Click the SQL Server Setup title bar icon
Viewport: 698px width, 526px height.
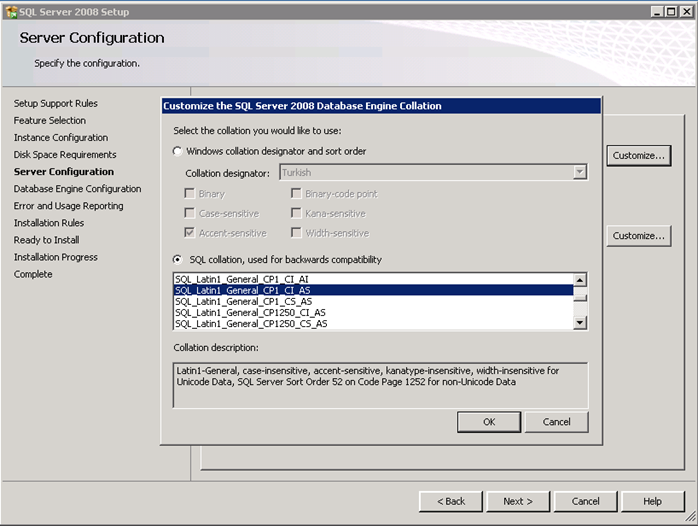pyautogui.click(x=11, y=12)
